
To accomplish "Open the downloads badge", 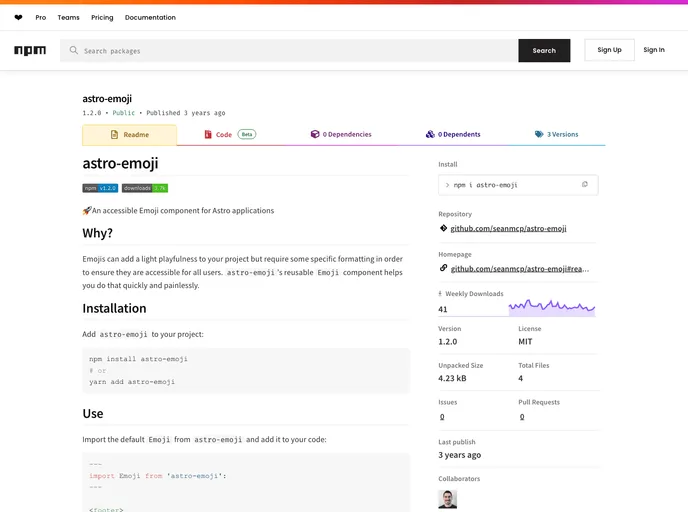I will [145, 188].
